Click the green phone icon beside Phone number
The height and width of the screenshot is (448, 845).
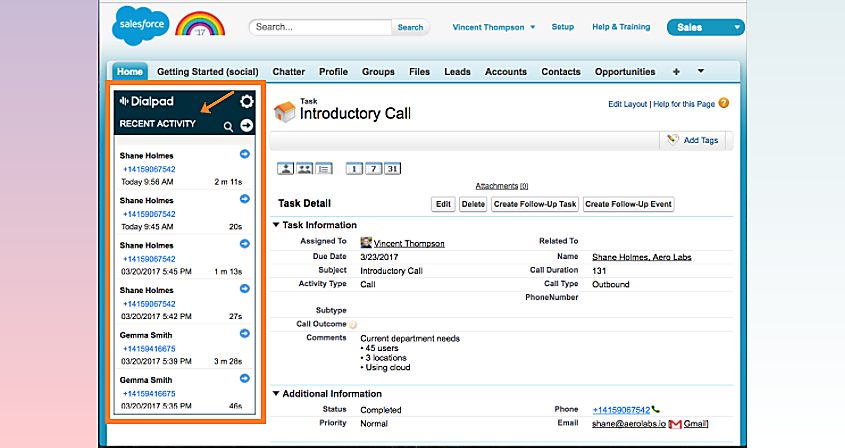(655, 410)
